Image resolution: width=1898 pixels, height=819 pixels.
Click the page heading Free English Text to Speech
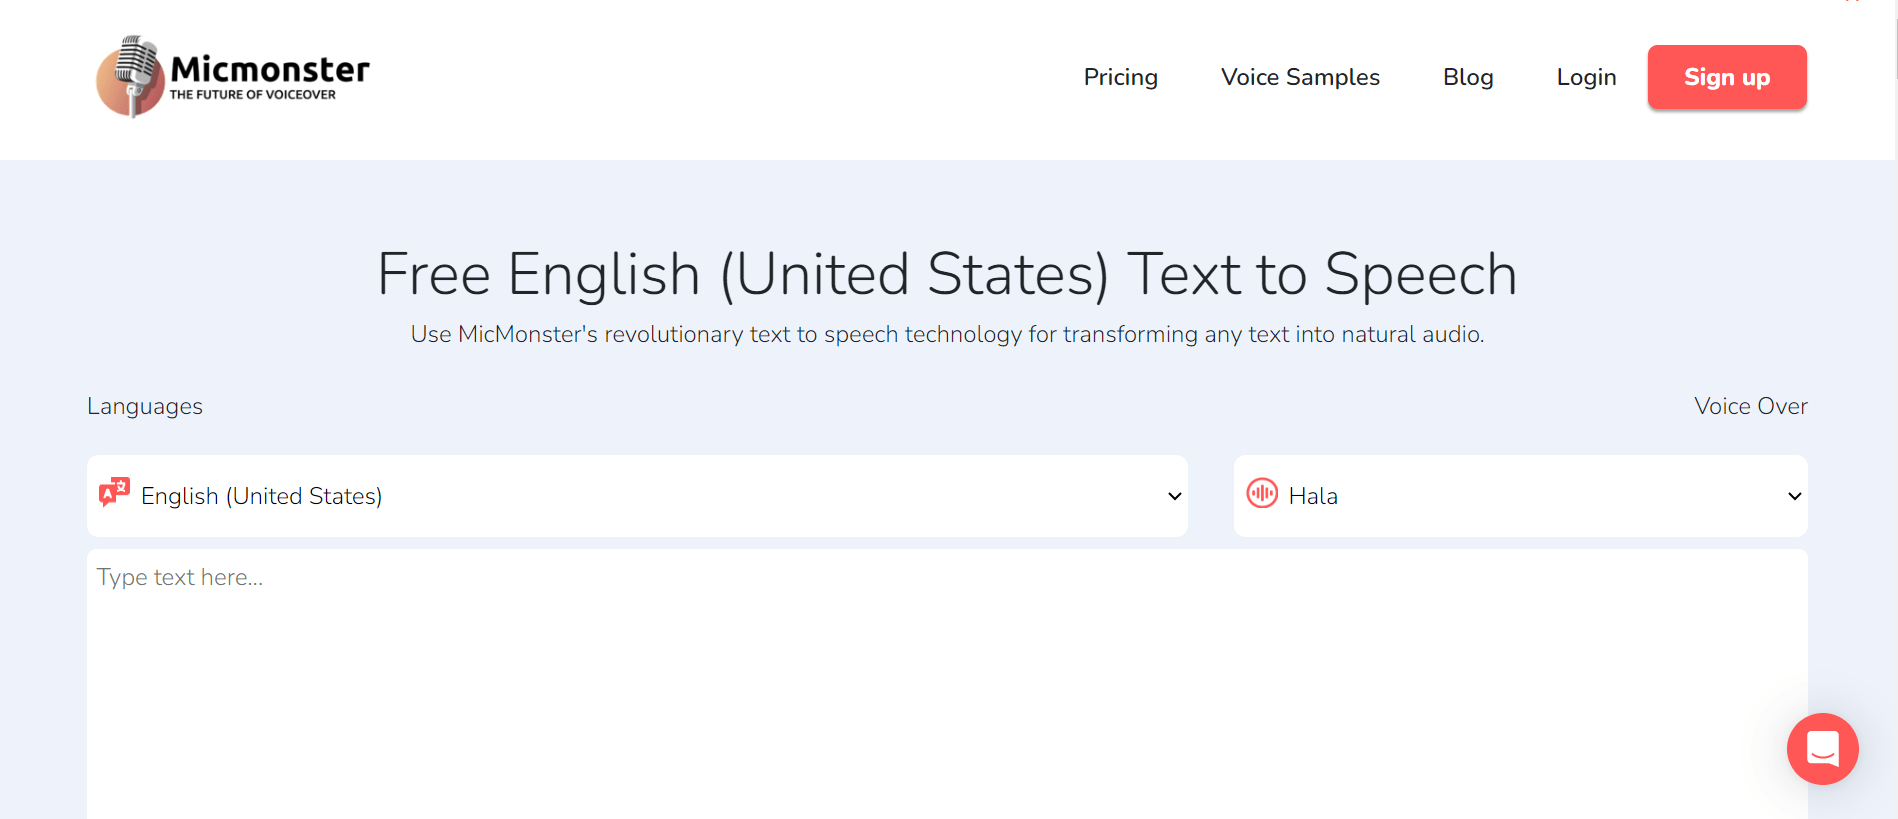click(x=947, y=274)
